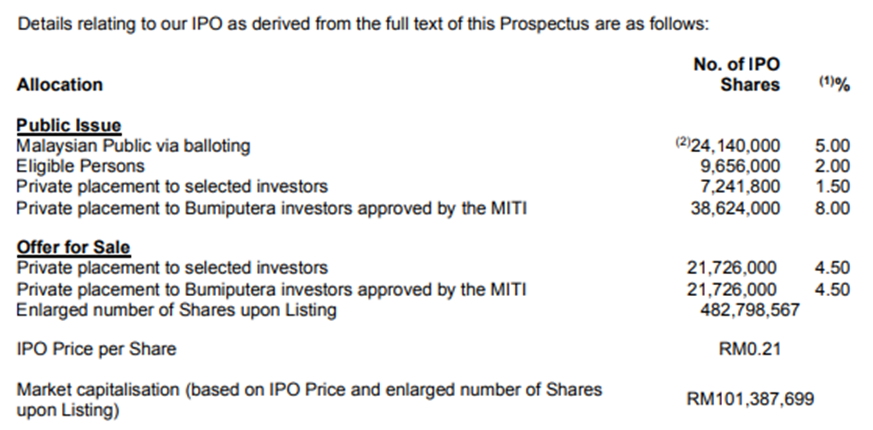The width and height of the screenshot is (873, 430).
Task: Click the 8.00 percentage value
Action: [x=833, y=208]
